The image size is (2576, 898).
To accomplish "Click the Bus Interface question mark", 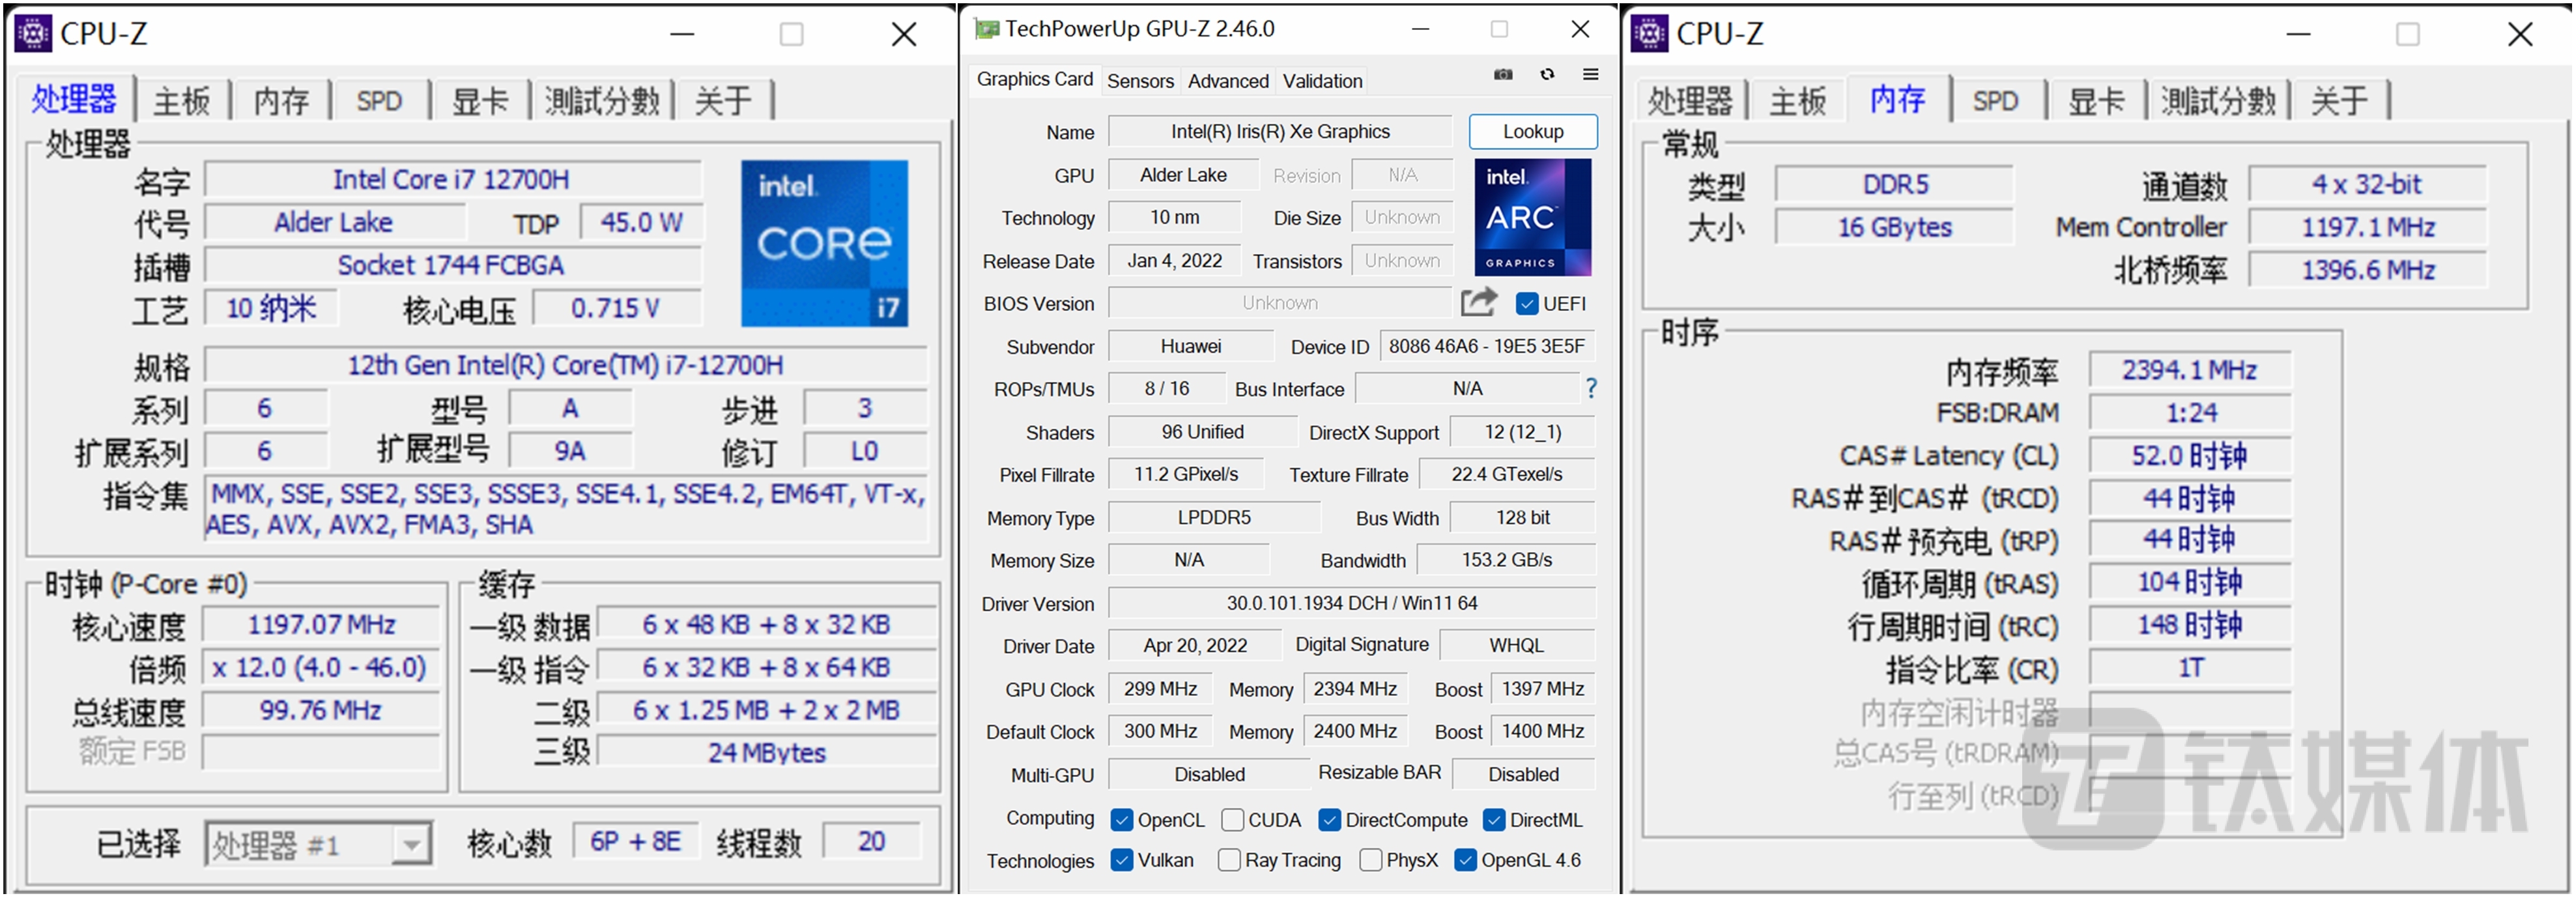I will click(1591, 388).
